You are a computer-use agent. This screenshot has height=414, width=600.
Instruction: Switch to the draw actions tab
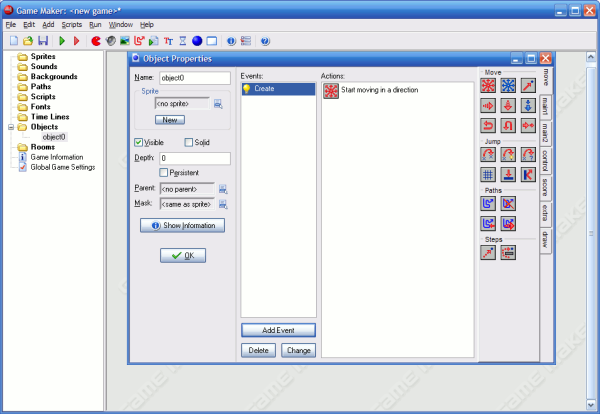coord(545,240)
